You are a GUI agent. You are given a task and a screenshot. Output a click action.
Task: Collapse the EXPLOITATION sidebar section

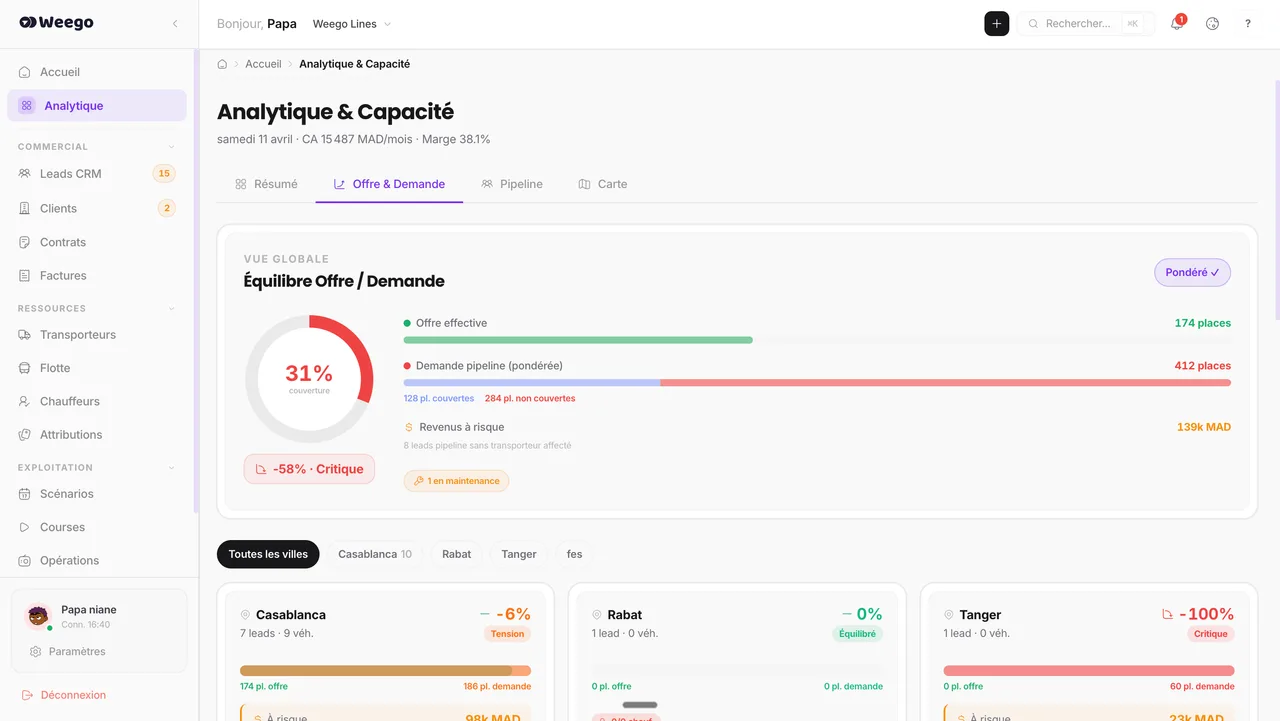click(x=171, y=468)
